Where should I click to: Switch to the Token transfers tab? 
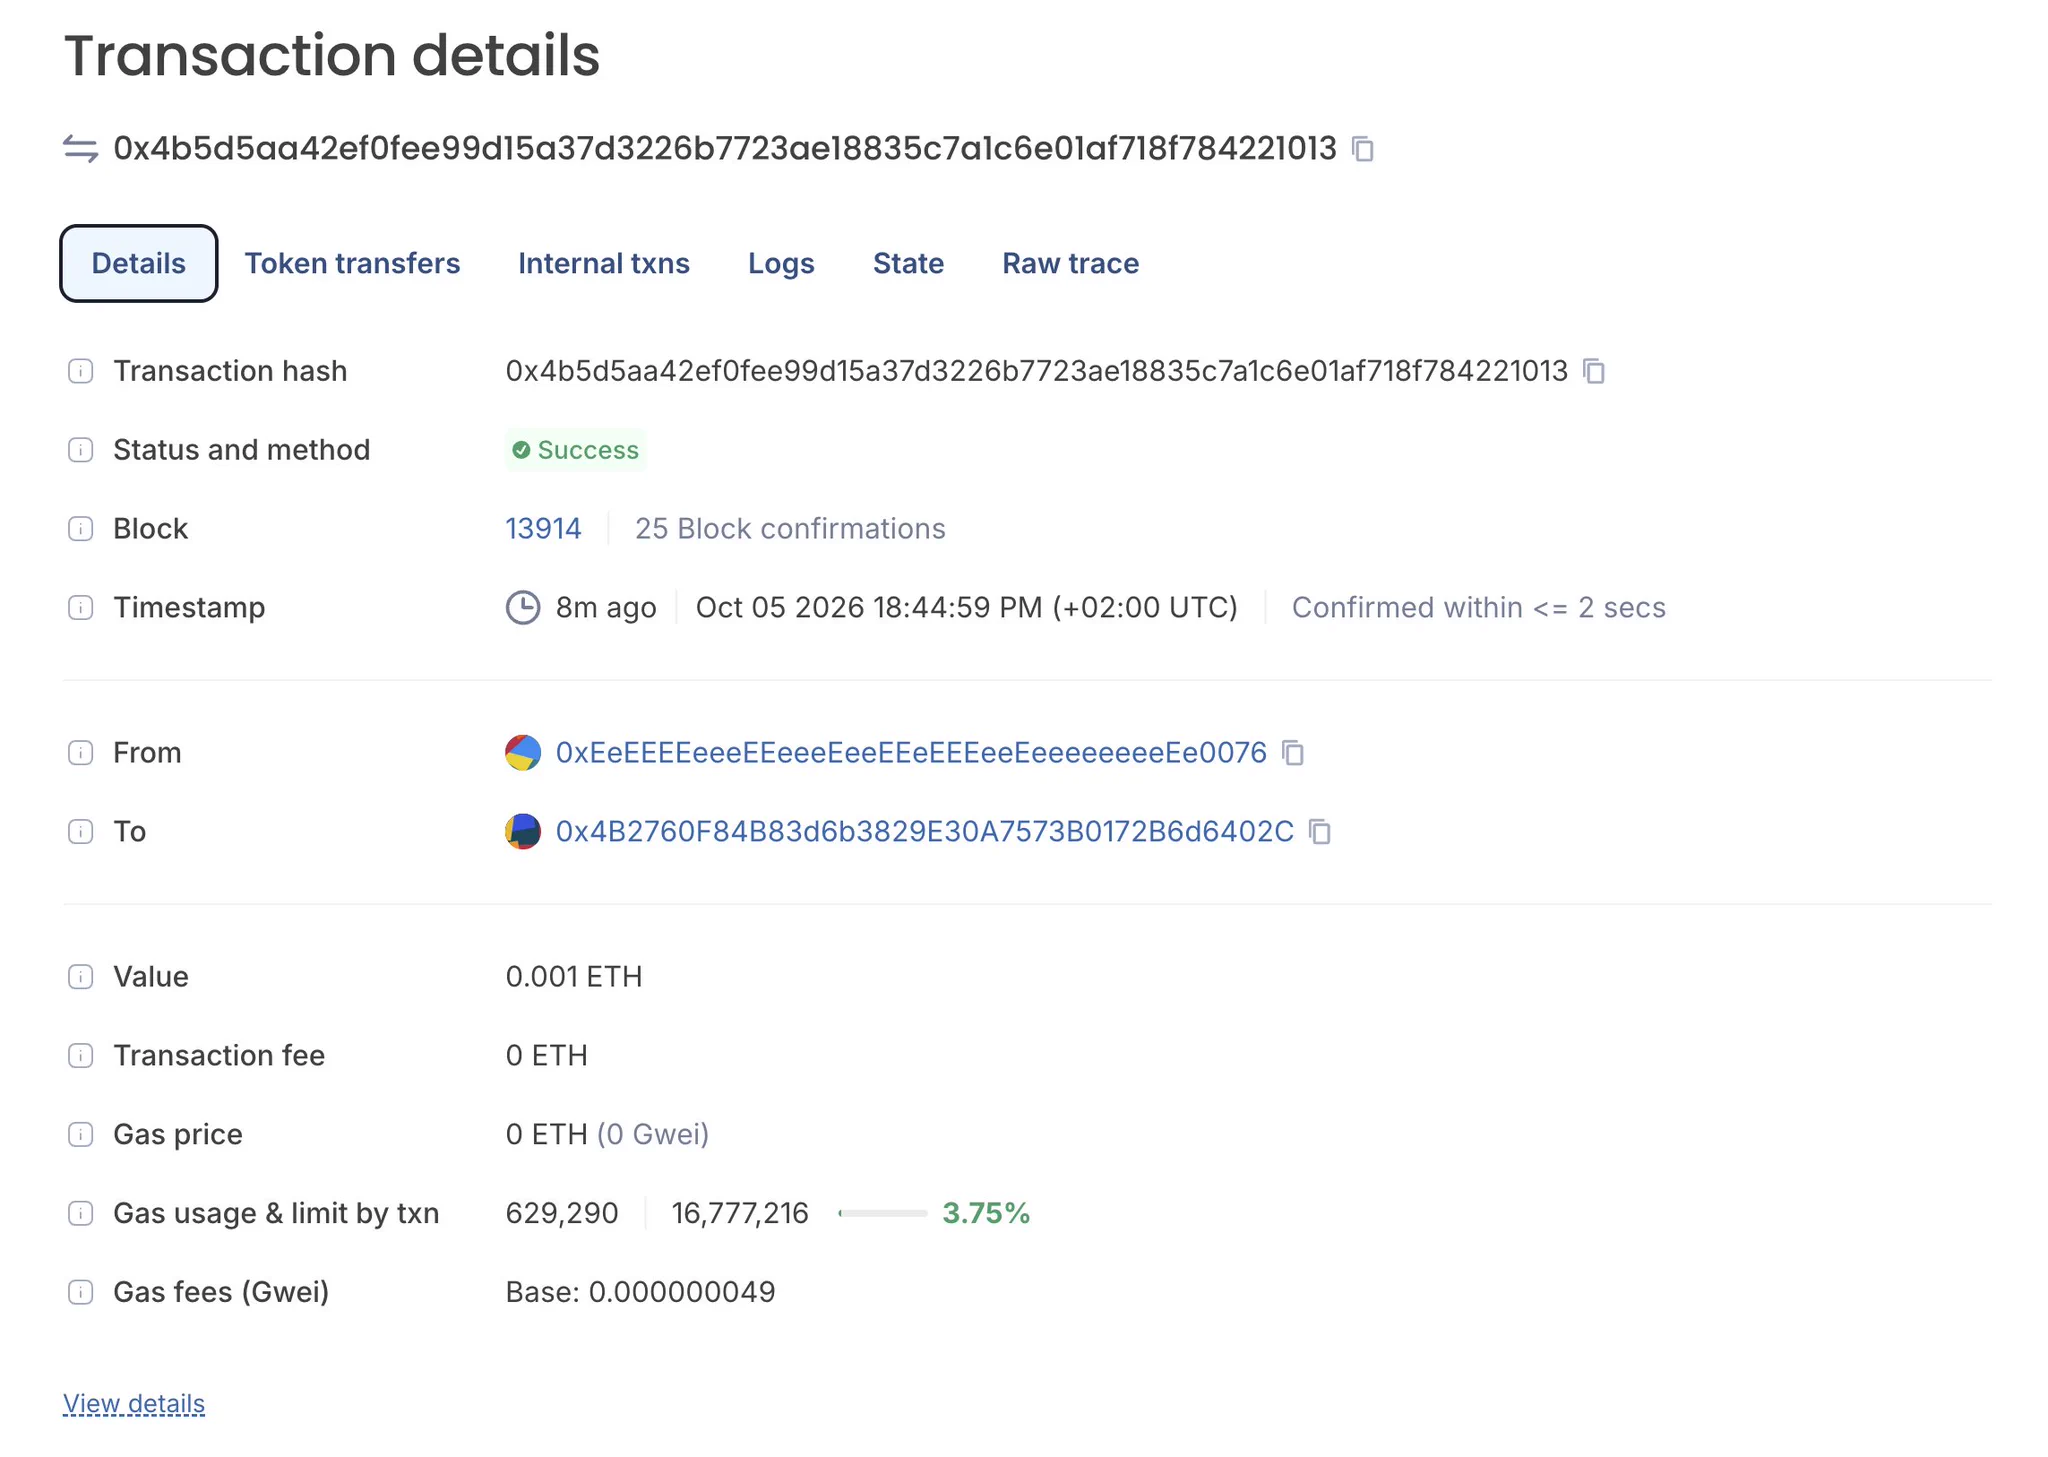tap(352, 263)
